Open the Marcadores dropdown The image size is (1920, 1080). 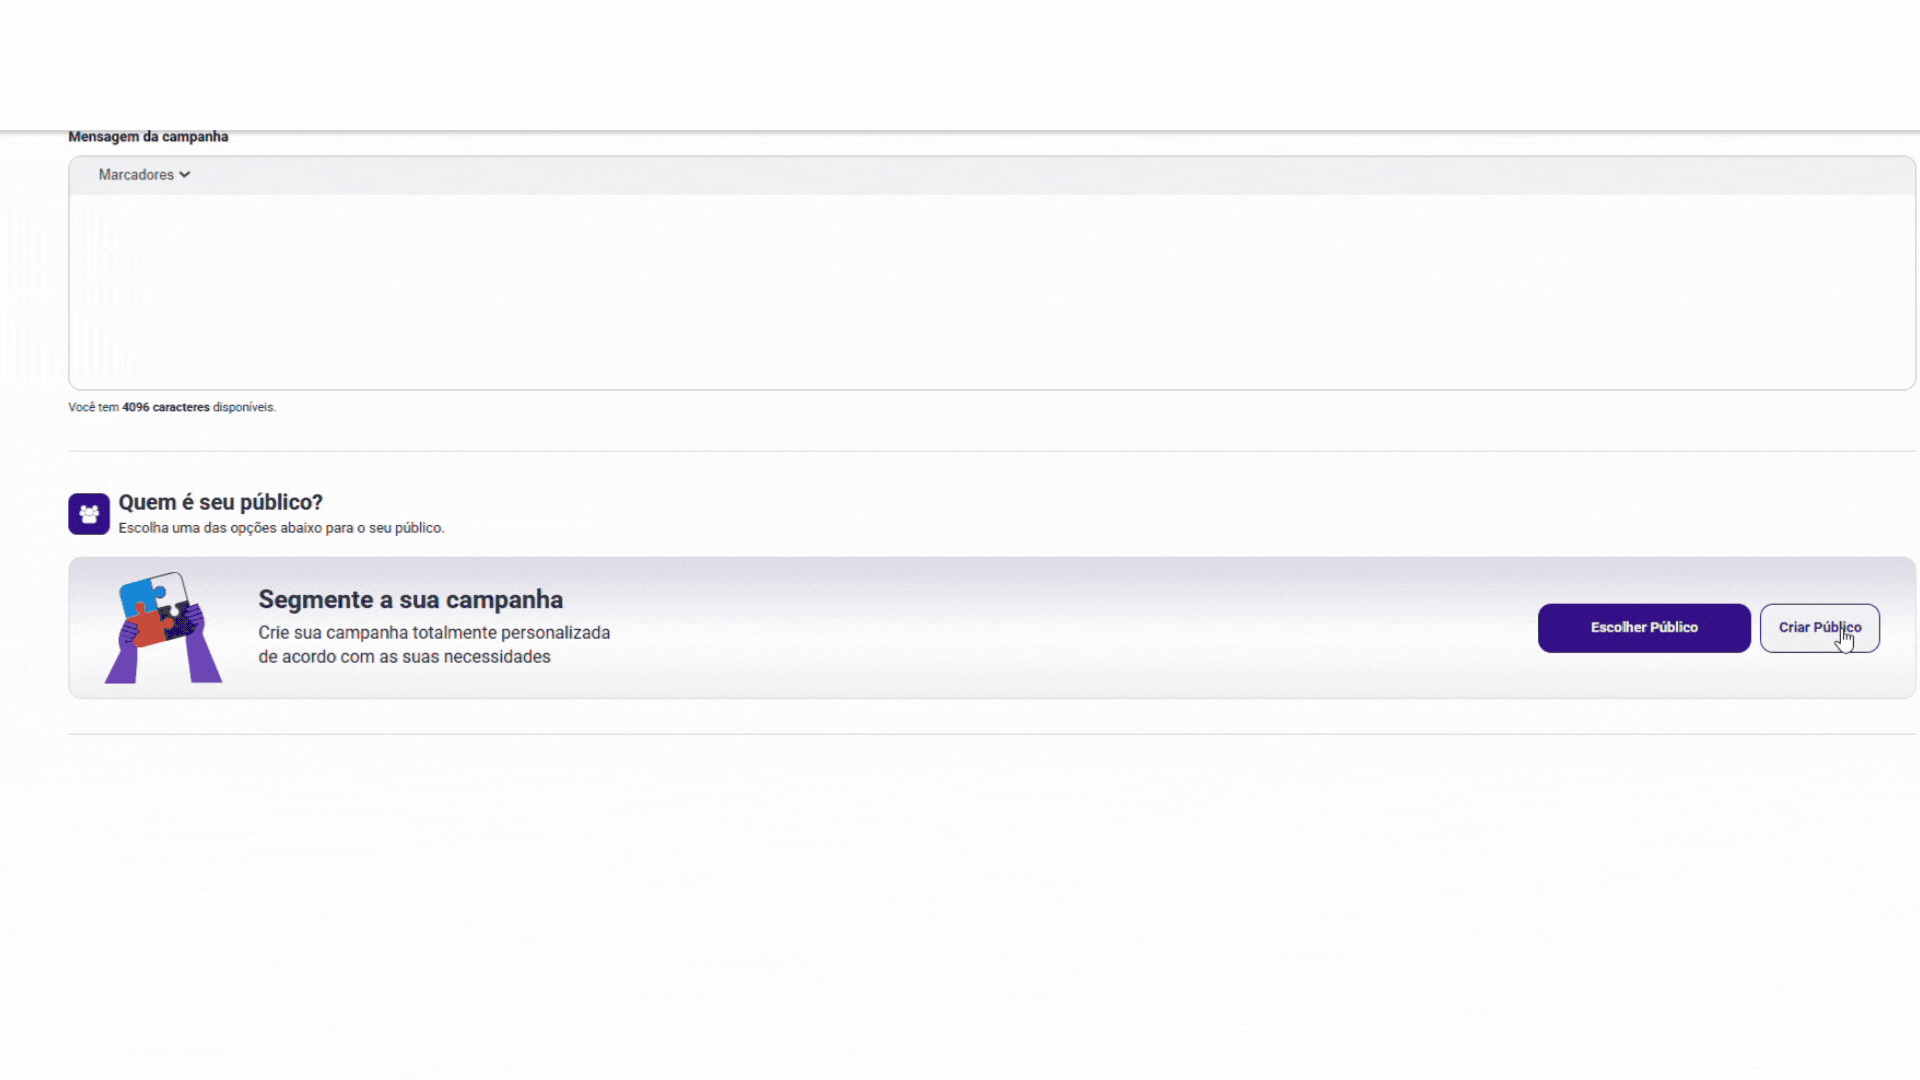144,175
